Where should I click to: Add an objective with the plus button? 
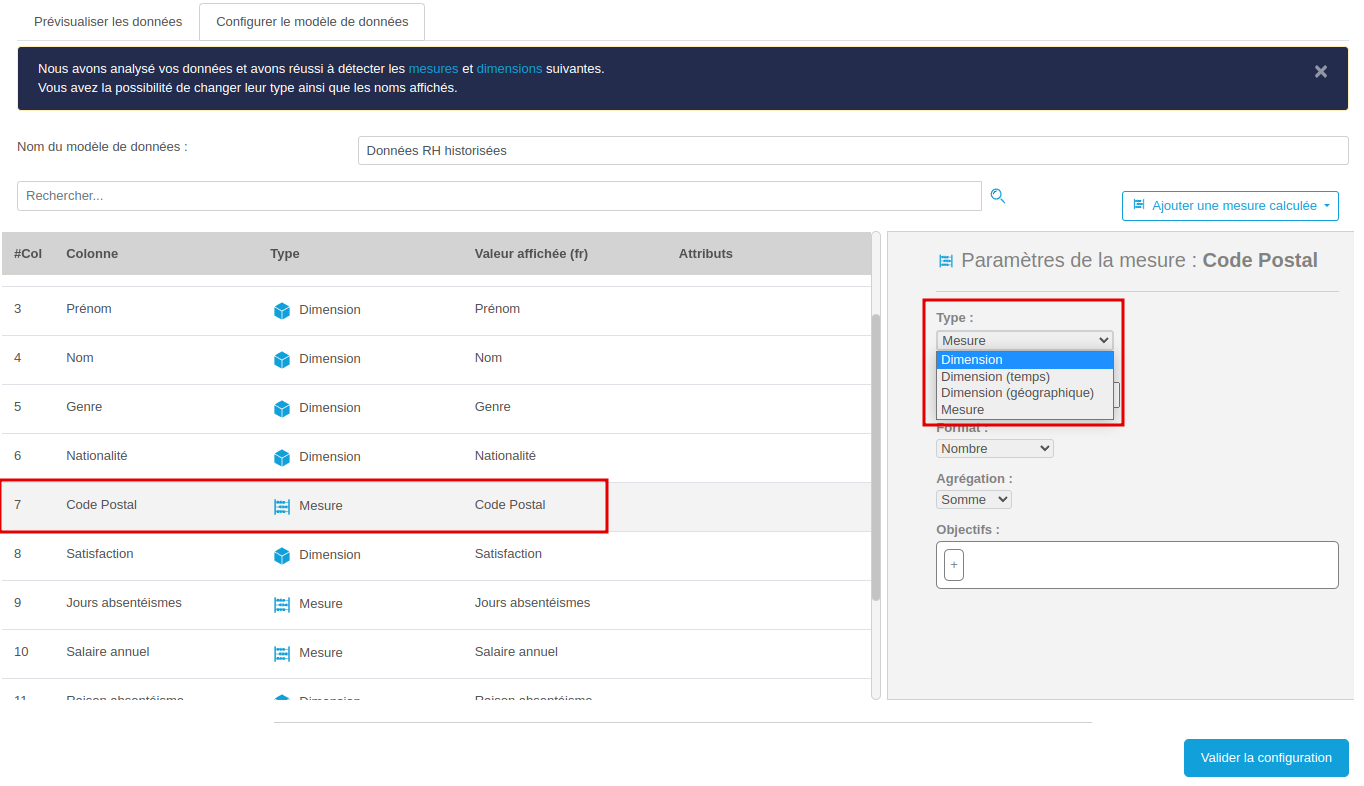[954, 565]
